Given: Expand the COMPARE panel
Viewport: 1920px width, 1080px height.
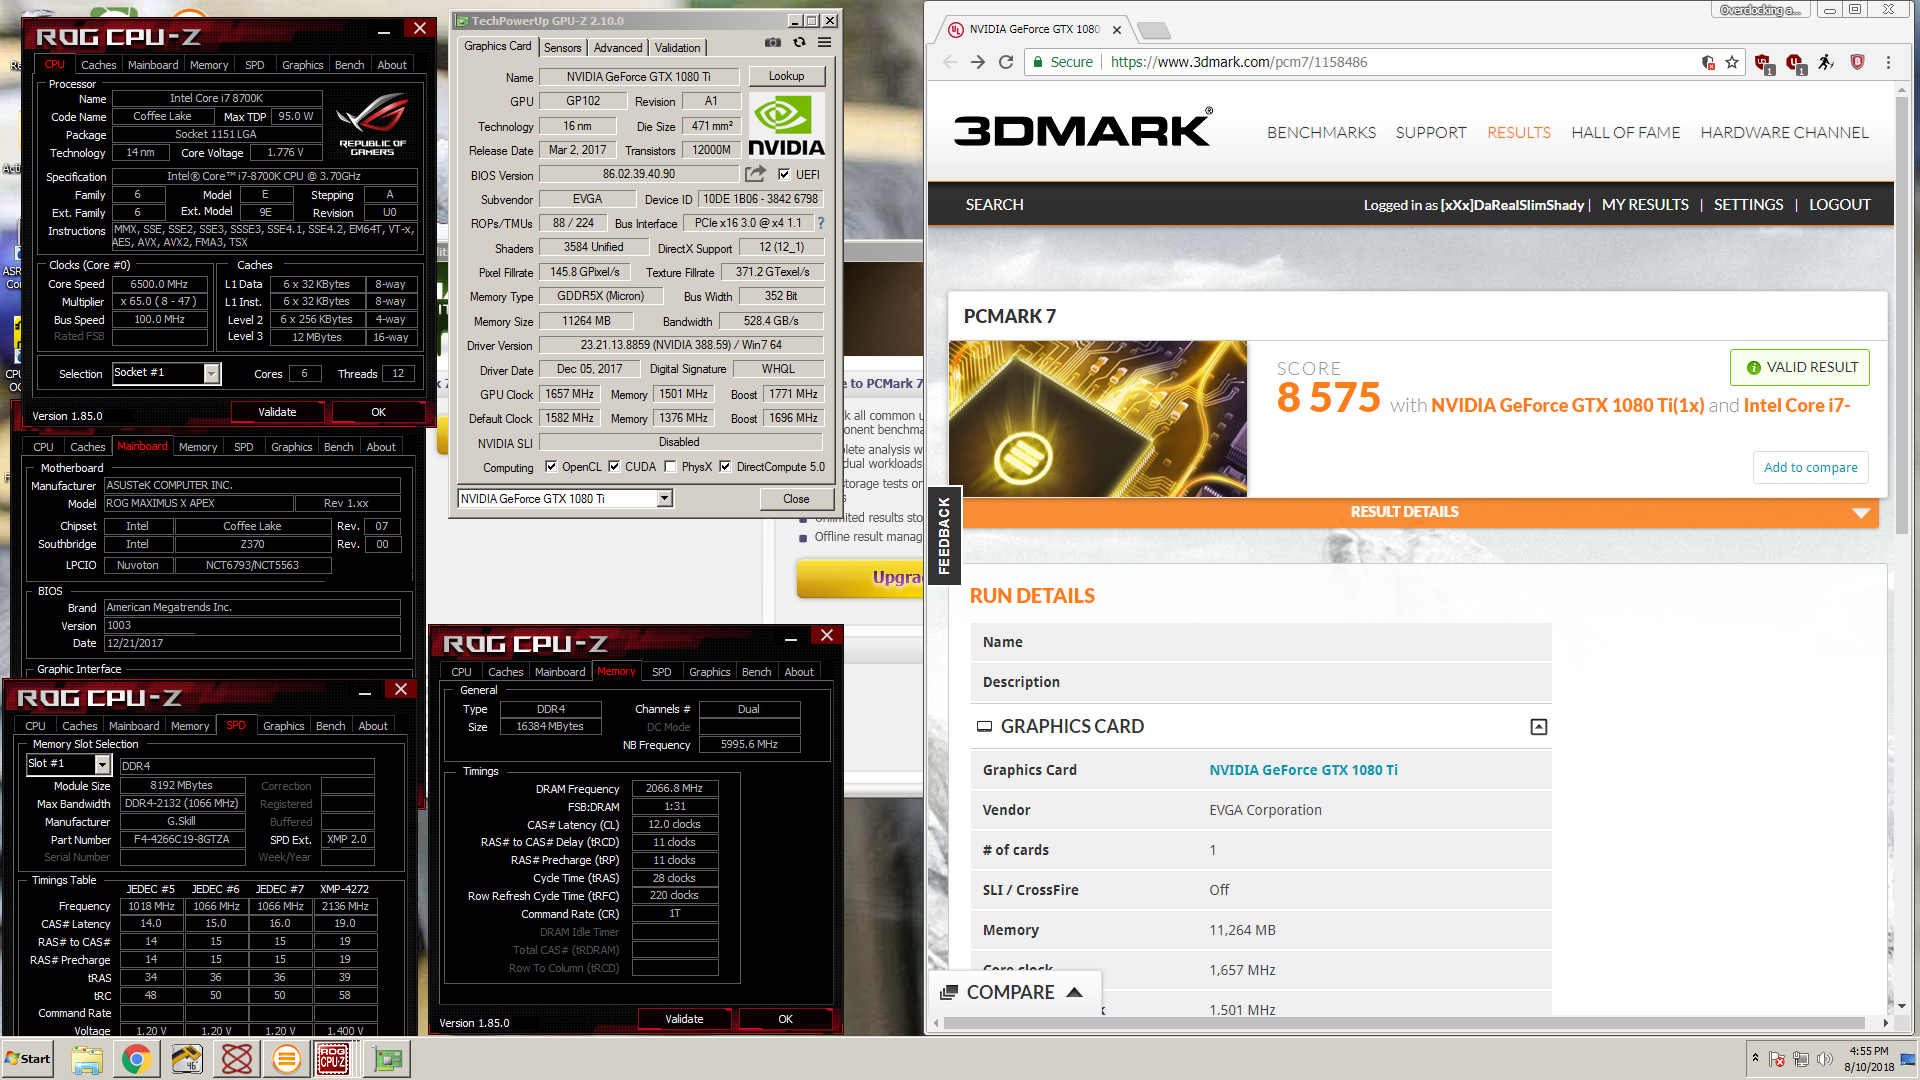Looking at the screenshot, I should pos(1013,992).
